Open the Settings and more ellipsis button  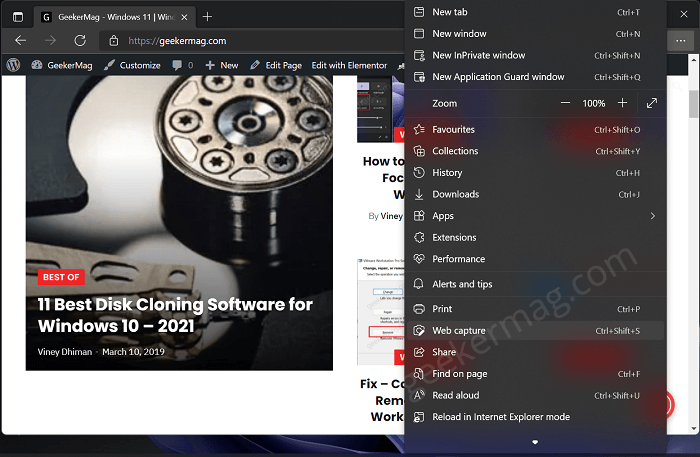[681, 41]
